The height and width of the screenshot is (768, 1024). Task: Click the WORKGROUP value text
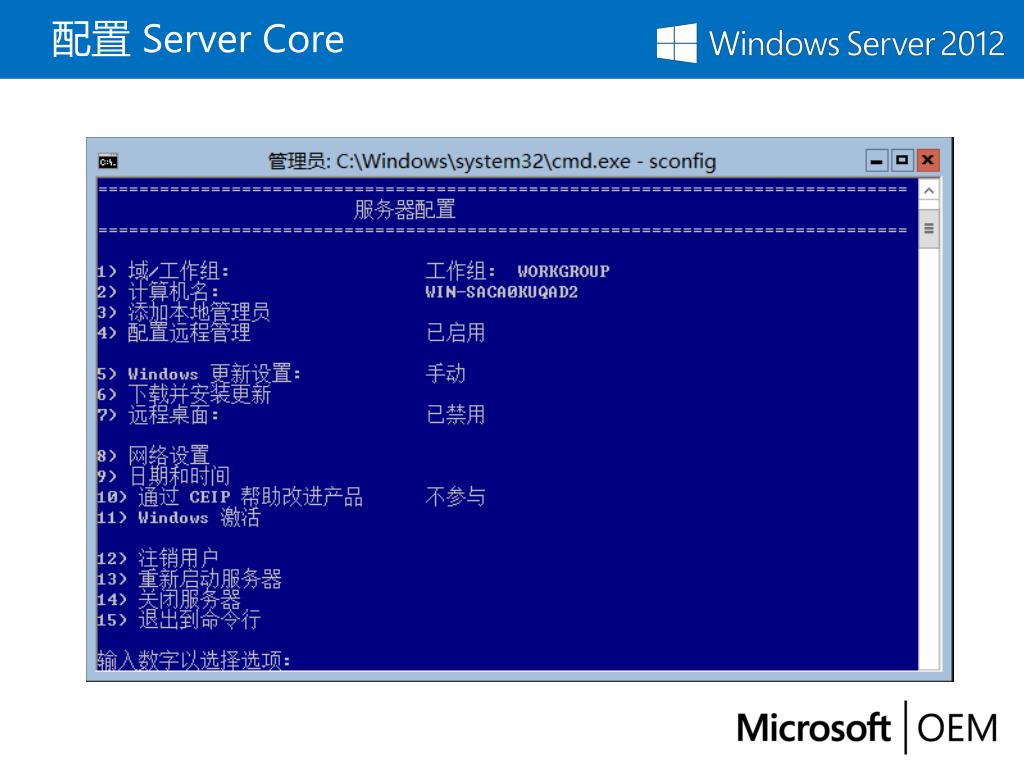(x=563, y=271)
